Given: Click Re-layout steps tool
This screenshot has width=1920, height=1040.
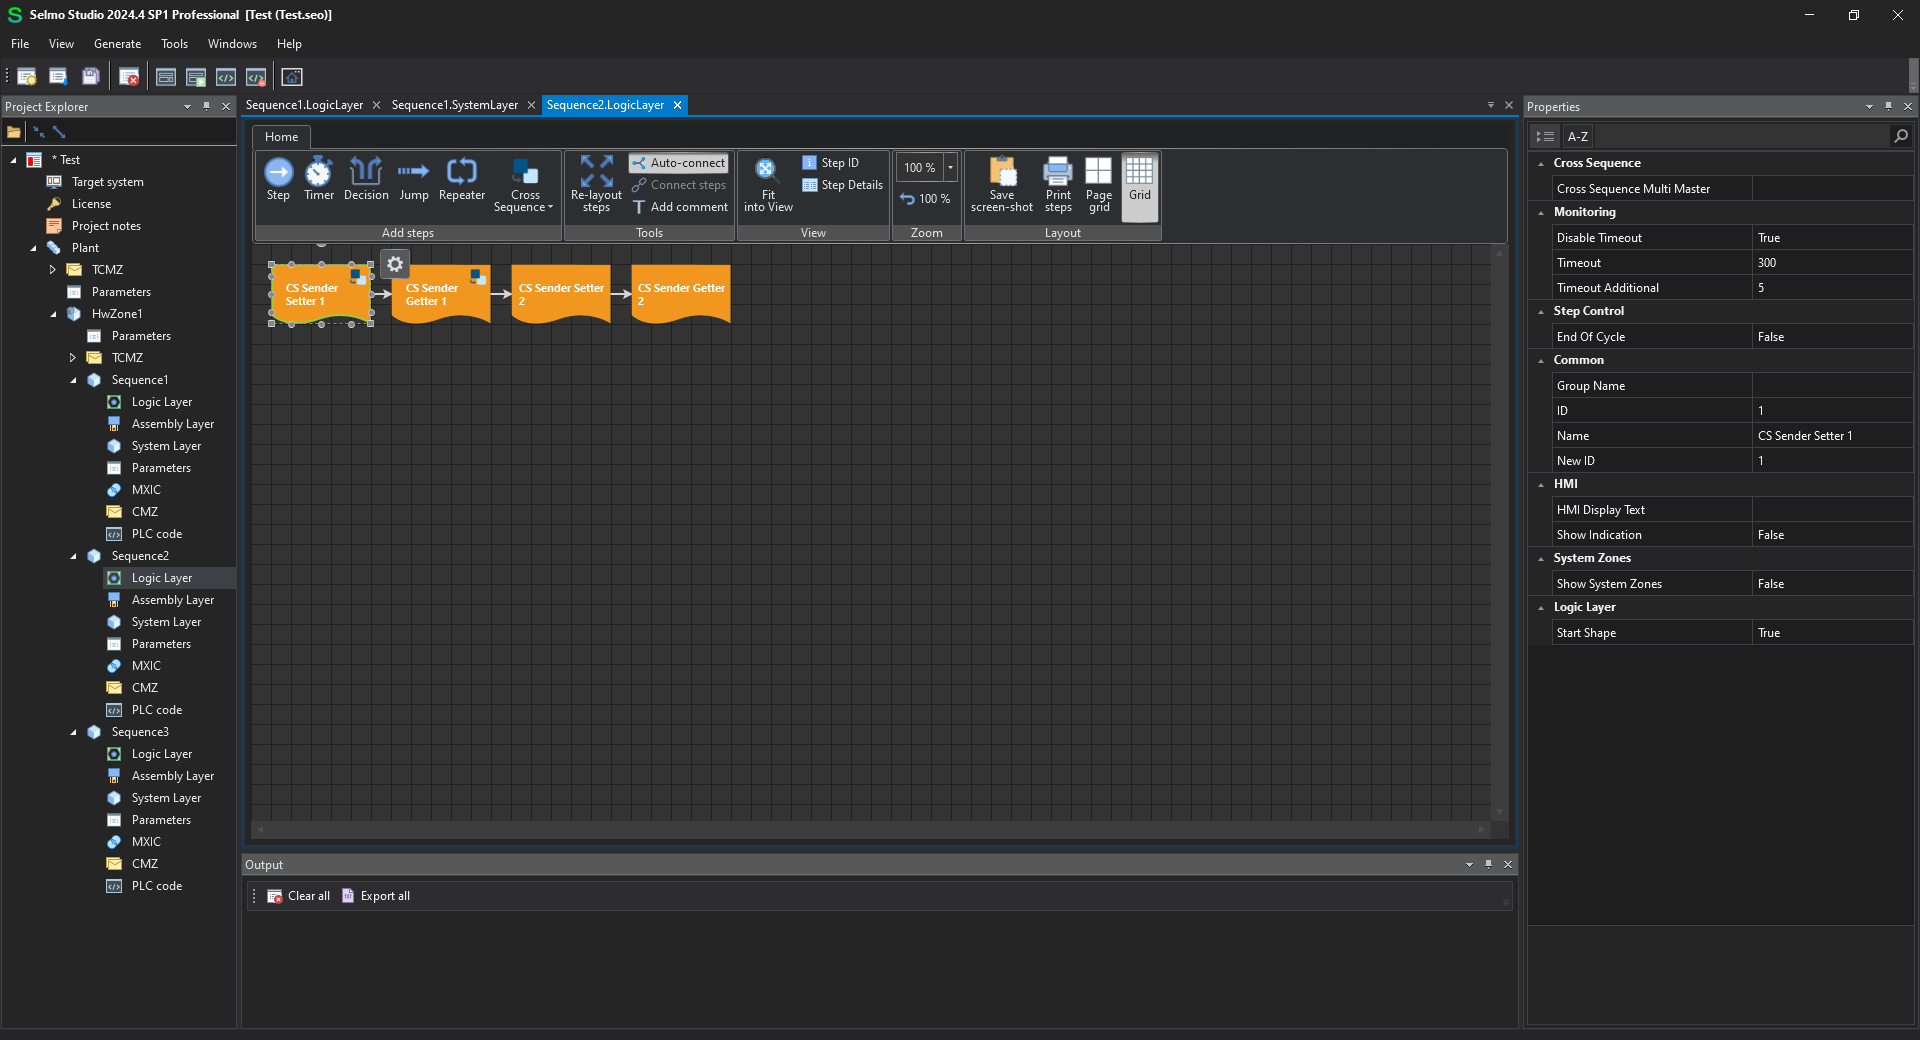Looking at the screenshot, I should point(596,184).
